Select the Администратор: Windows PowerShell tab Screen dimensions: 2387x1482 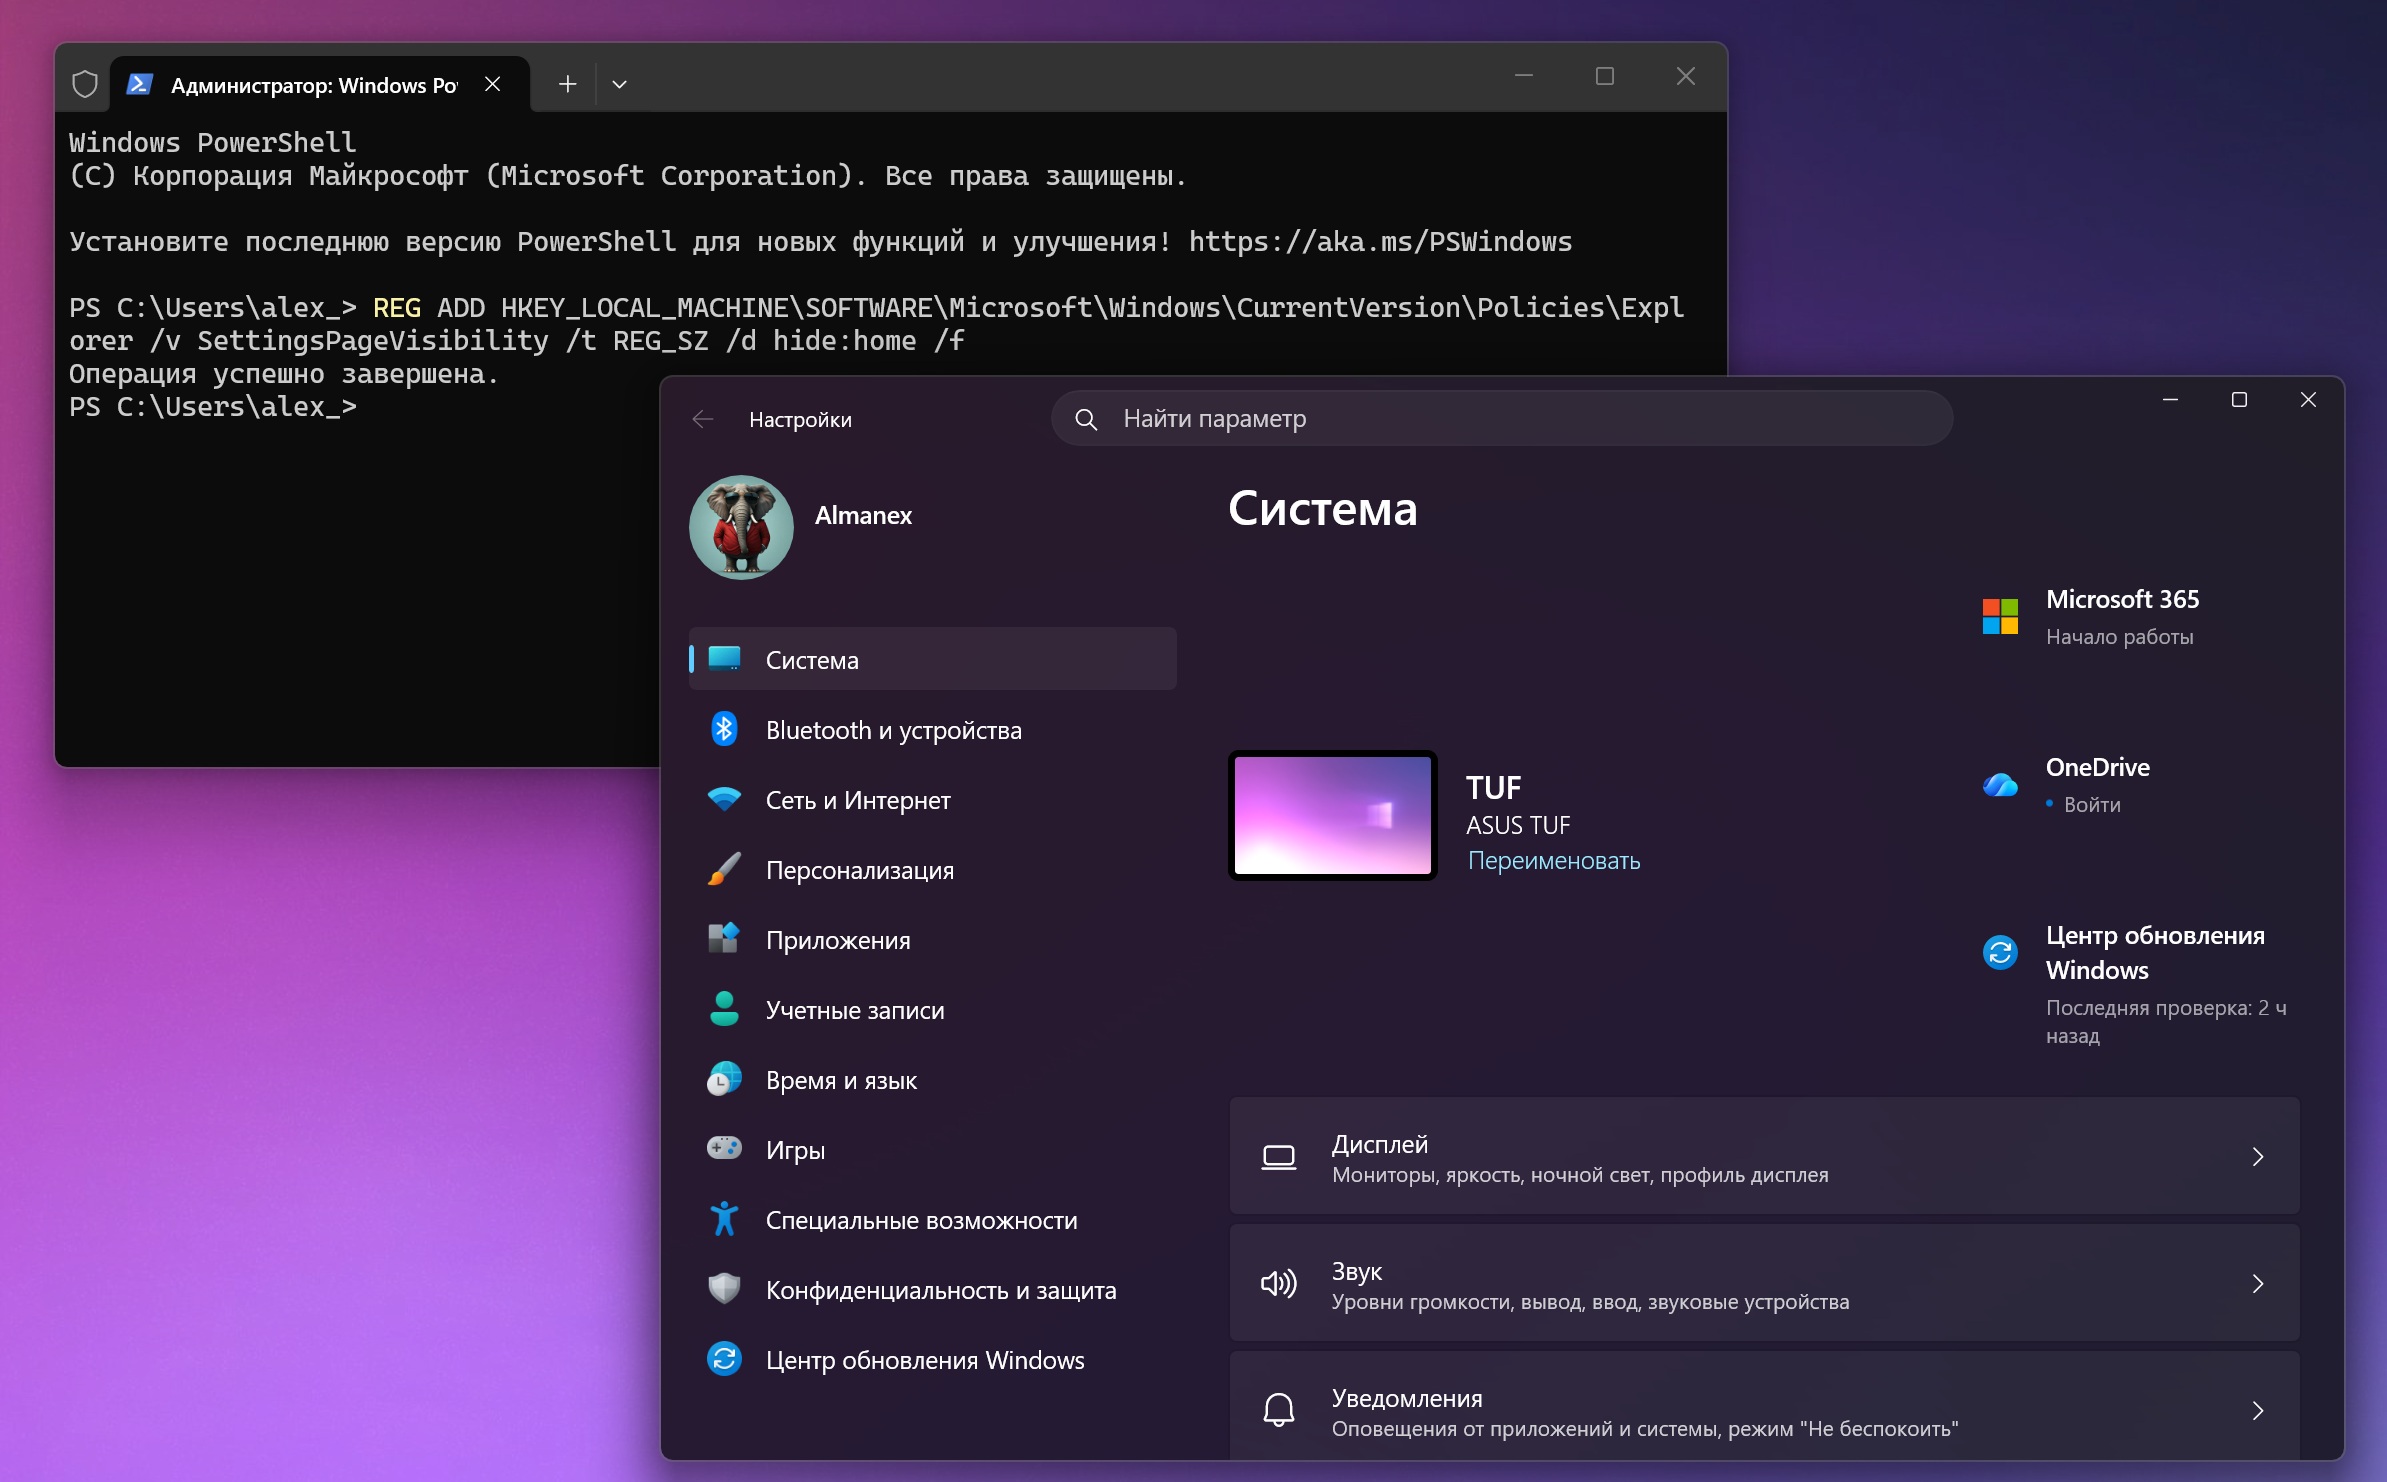tap(319, 84)
